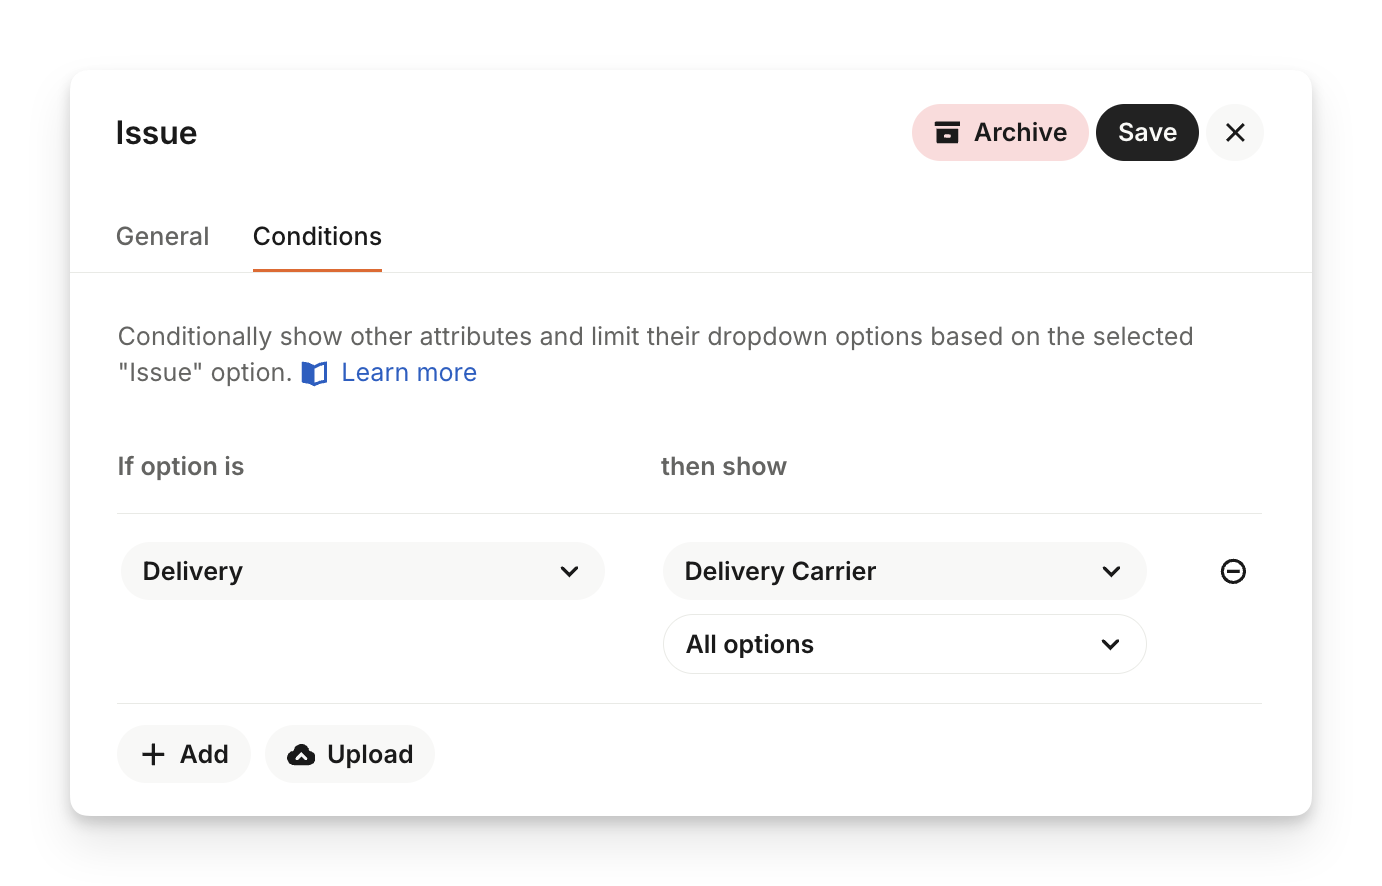Open the Delivery Carrier attribute selector
Image resolution: width=1382 pixels, height=886 pixels.
880,571
